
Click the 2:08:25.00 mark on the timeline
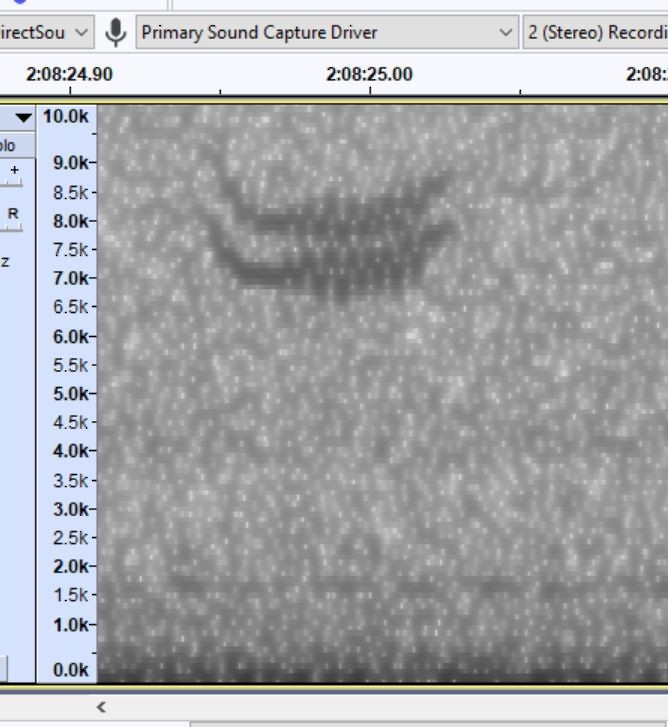coord(369,76)
